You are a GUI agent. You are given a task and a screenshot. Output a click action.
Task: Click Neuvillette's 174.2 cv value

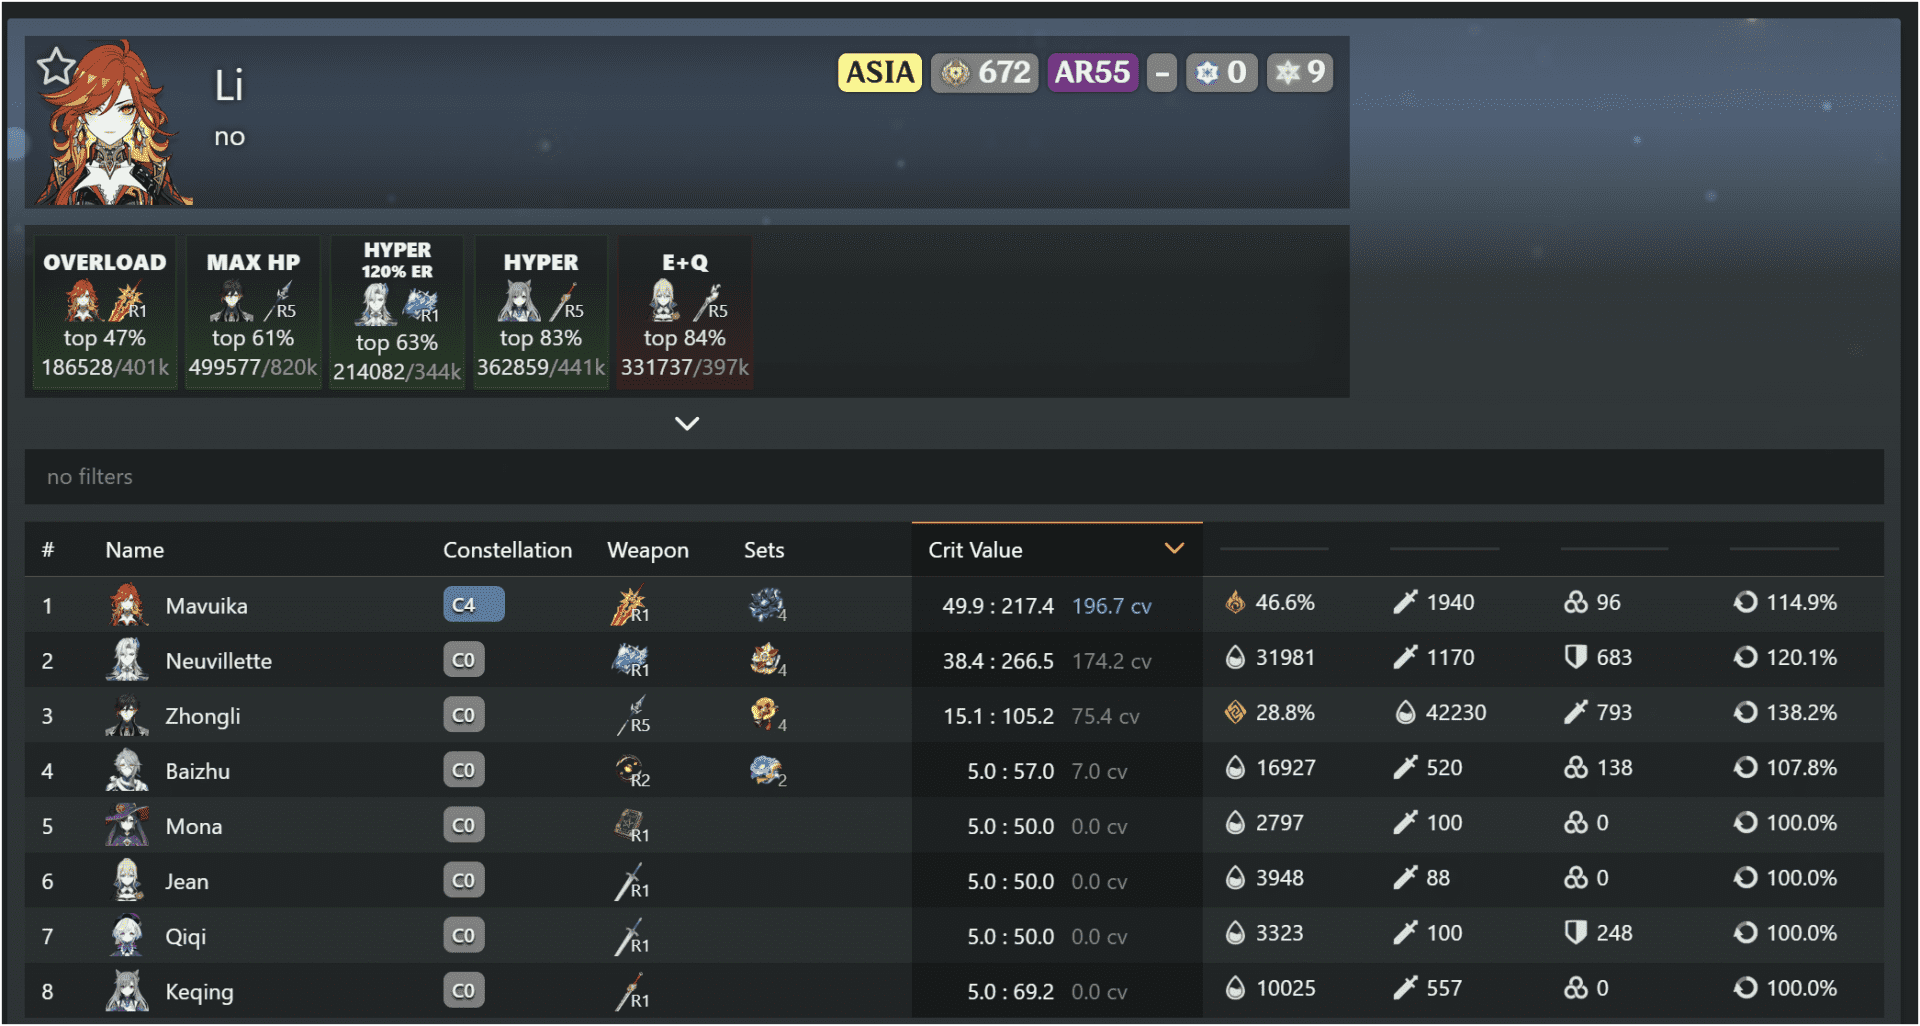point(1111,661)
